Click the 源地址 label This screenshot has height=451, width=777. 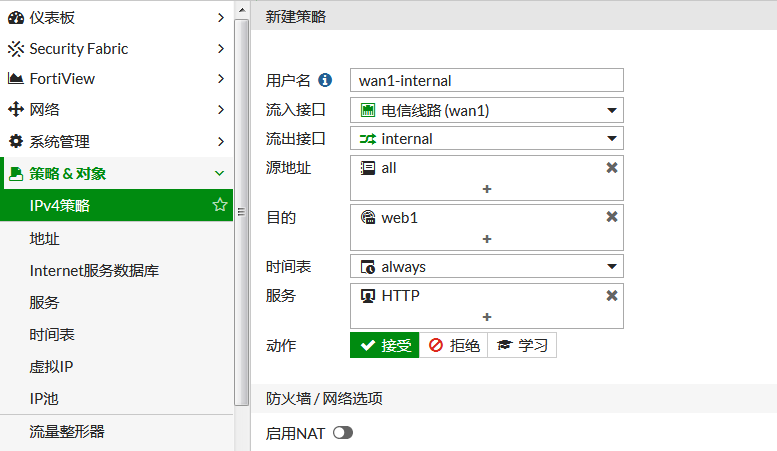pos(288,168)
